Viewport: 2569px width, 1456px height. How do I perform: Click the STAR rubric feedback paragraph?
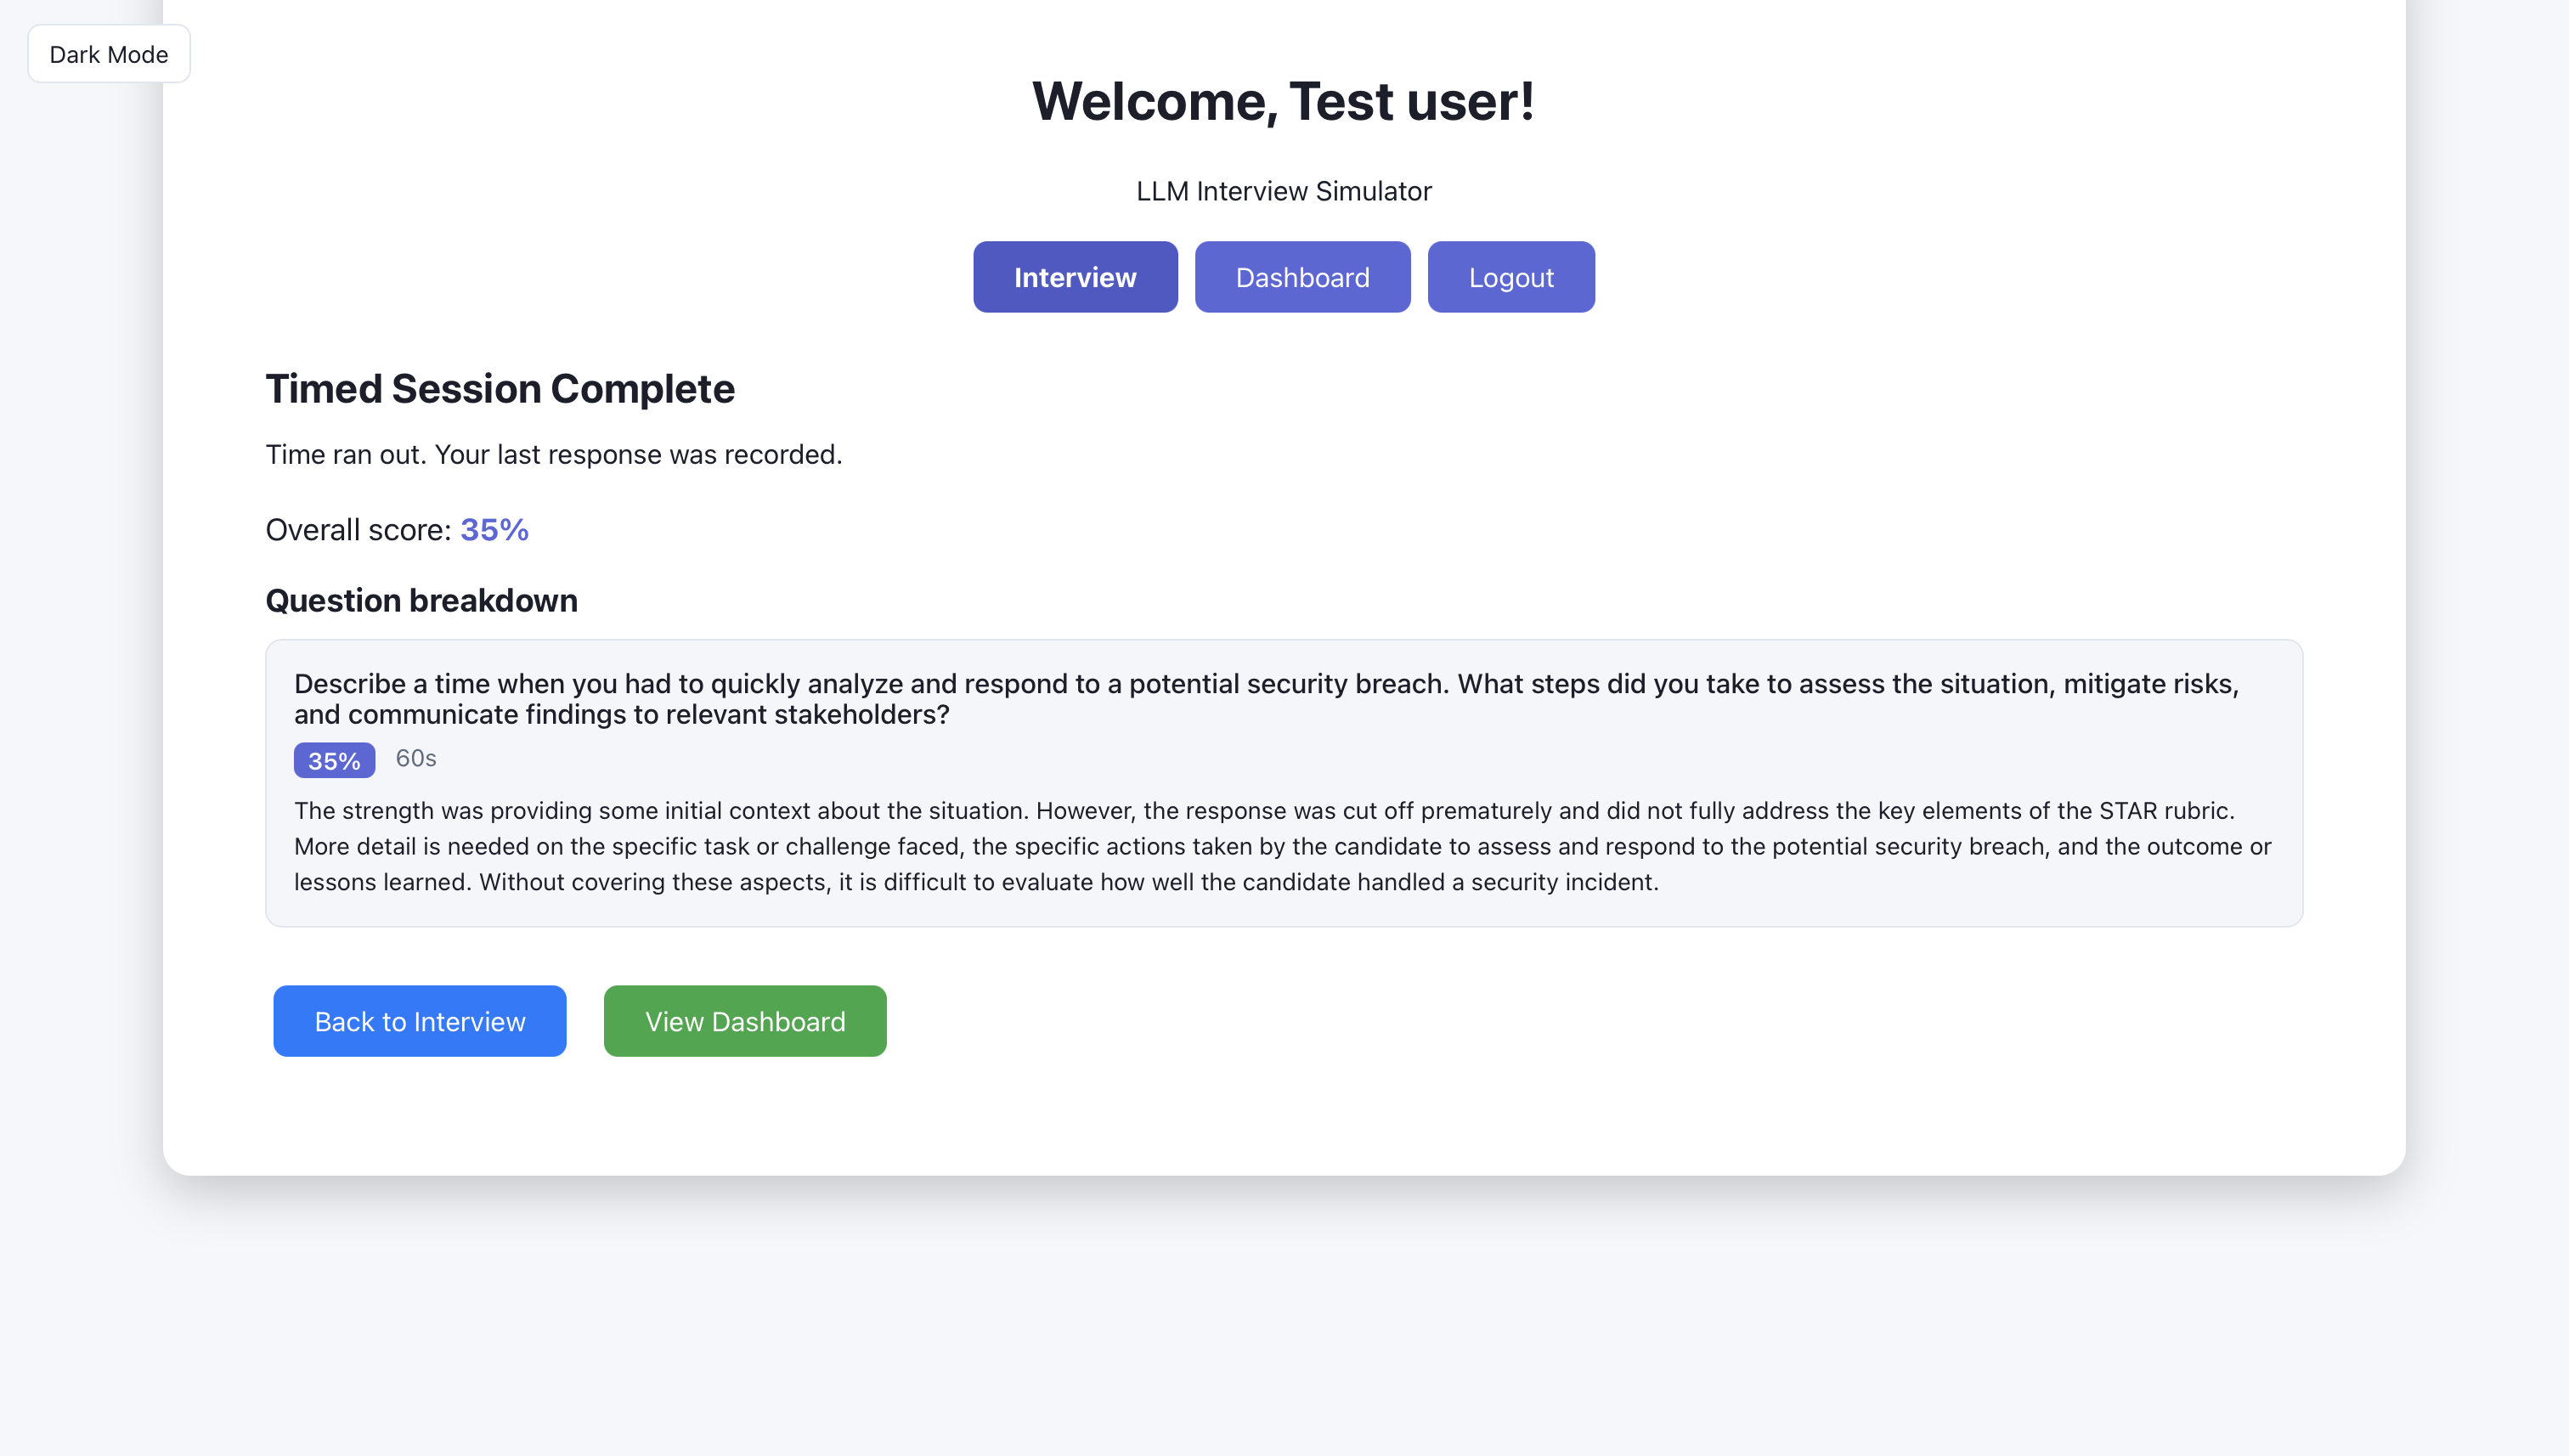pyautogui.click(x=1280, y=846)
